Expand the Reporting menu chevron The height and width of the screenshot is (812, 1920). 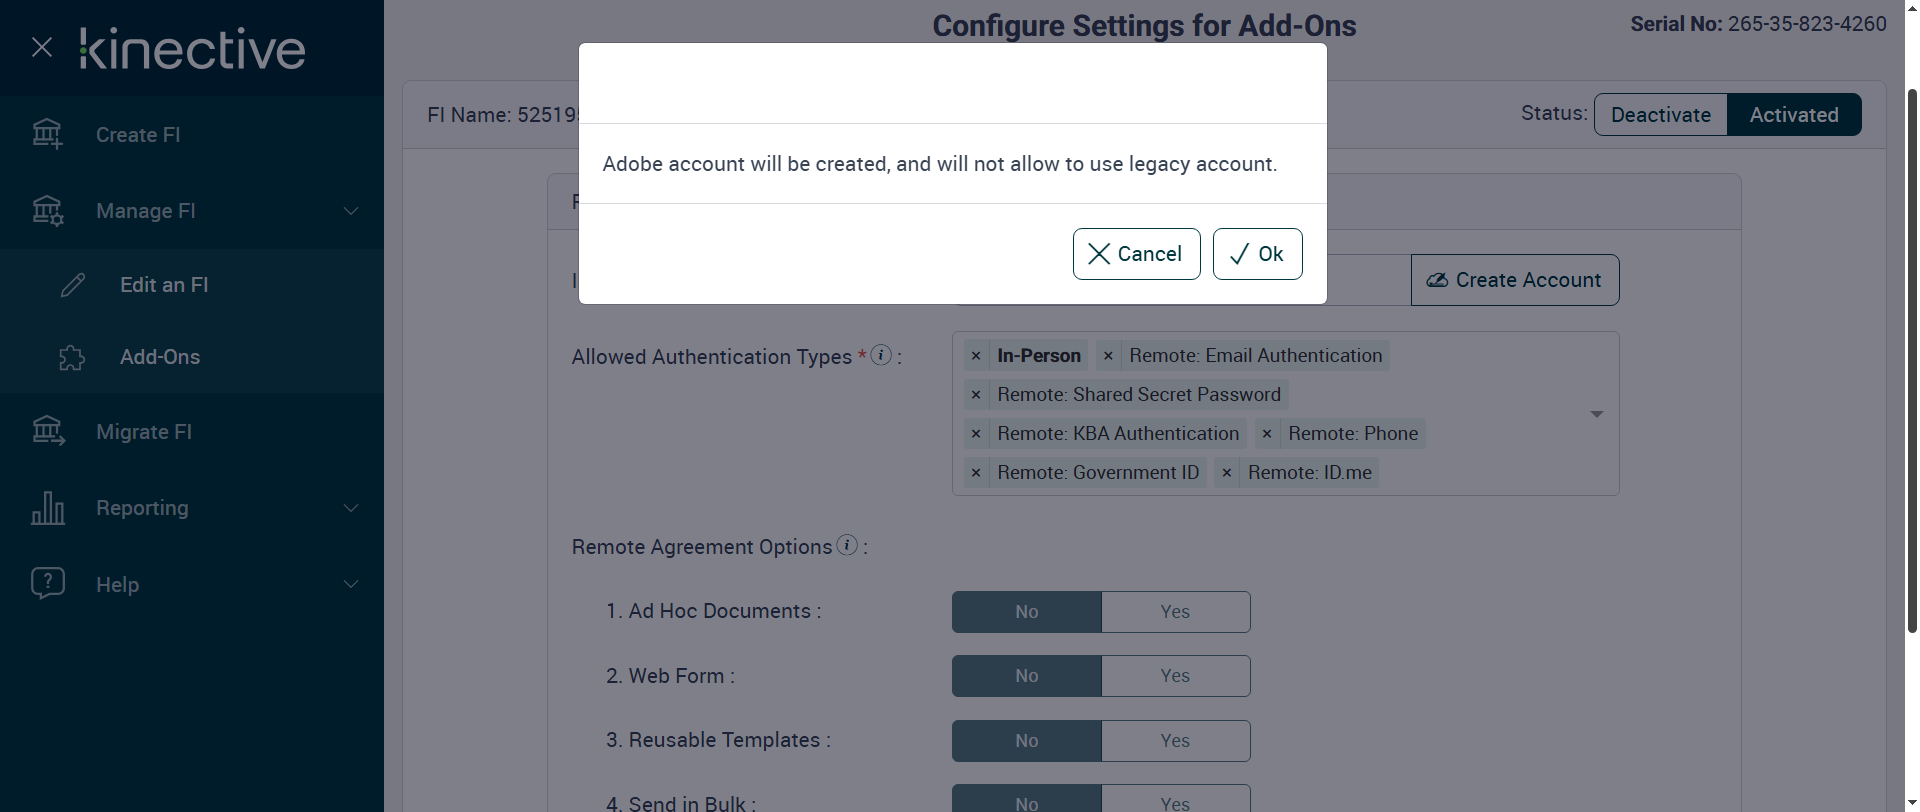tap(351, 508)
